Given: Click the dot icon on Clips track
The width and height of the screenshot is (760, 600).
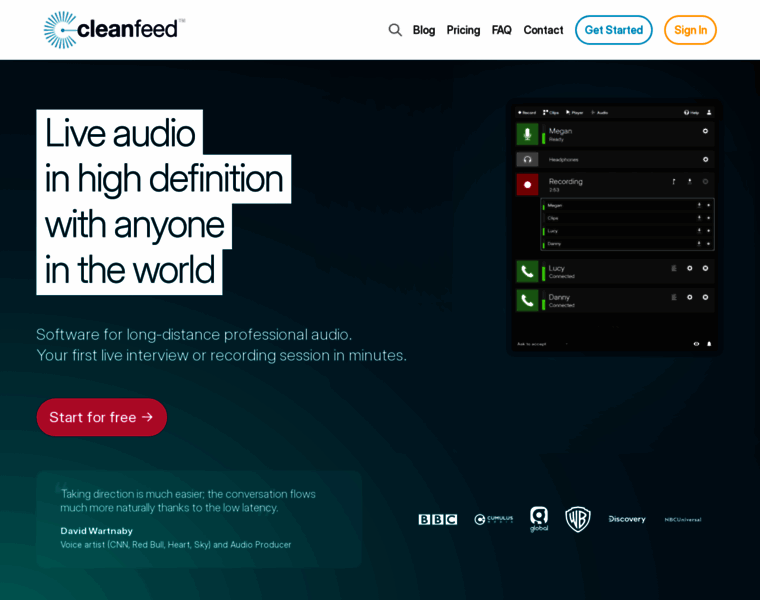Looking at the screenshot, I should [709, 218].
